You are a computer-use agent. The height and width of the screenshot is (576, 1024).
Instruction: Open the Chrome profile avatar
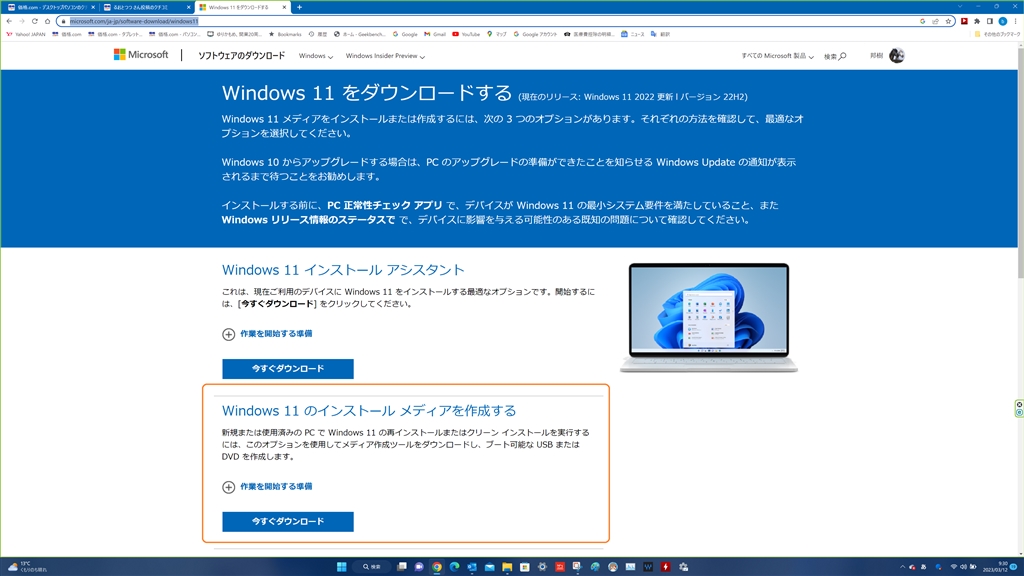(x=1003, y=21)
